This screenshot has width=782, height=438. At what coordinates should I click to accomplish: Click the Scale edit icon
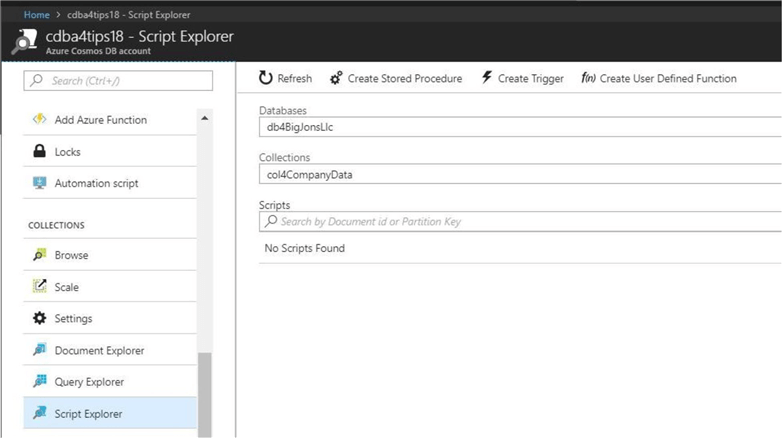point(39,286)
